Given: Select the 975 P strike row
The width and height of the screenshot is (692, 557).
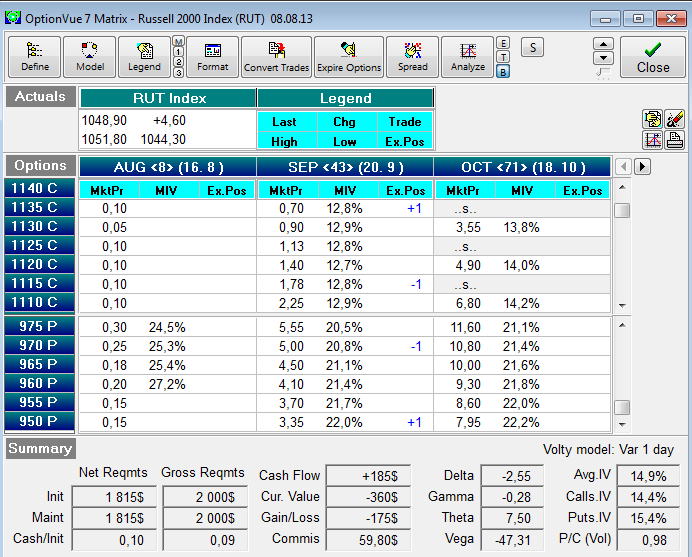Looking at the screenshot, I should [40, 326].
